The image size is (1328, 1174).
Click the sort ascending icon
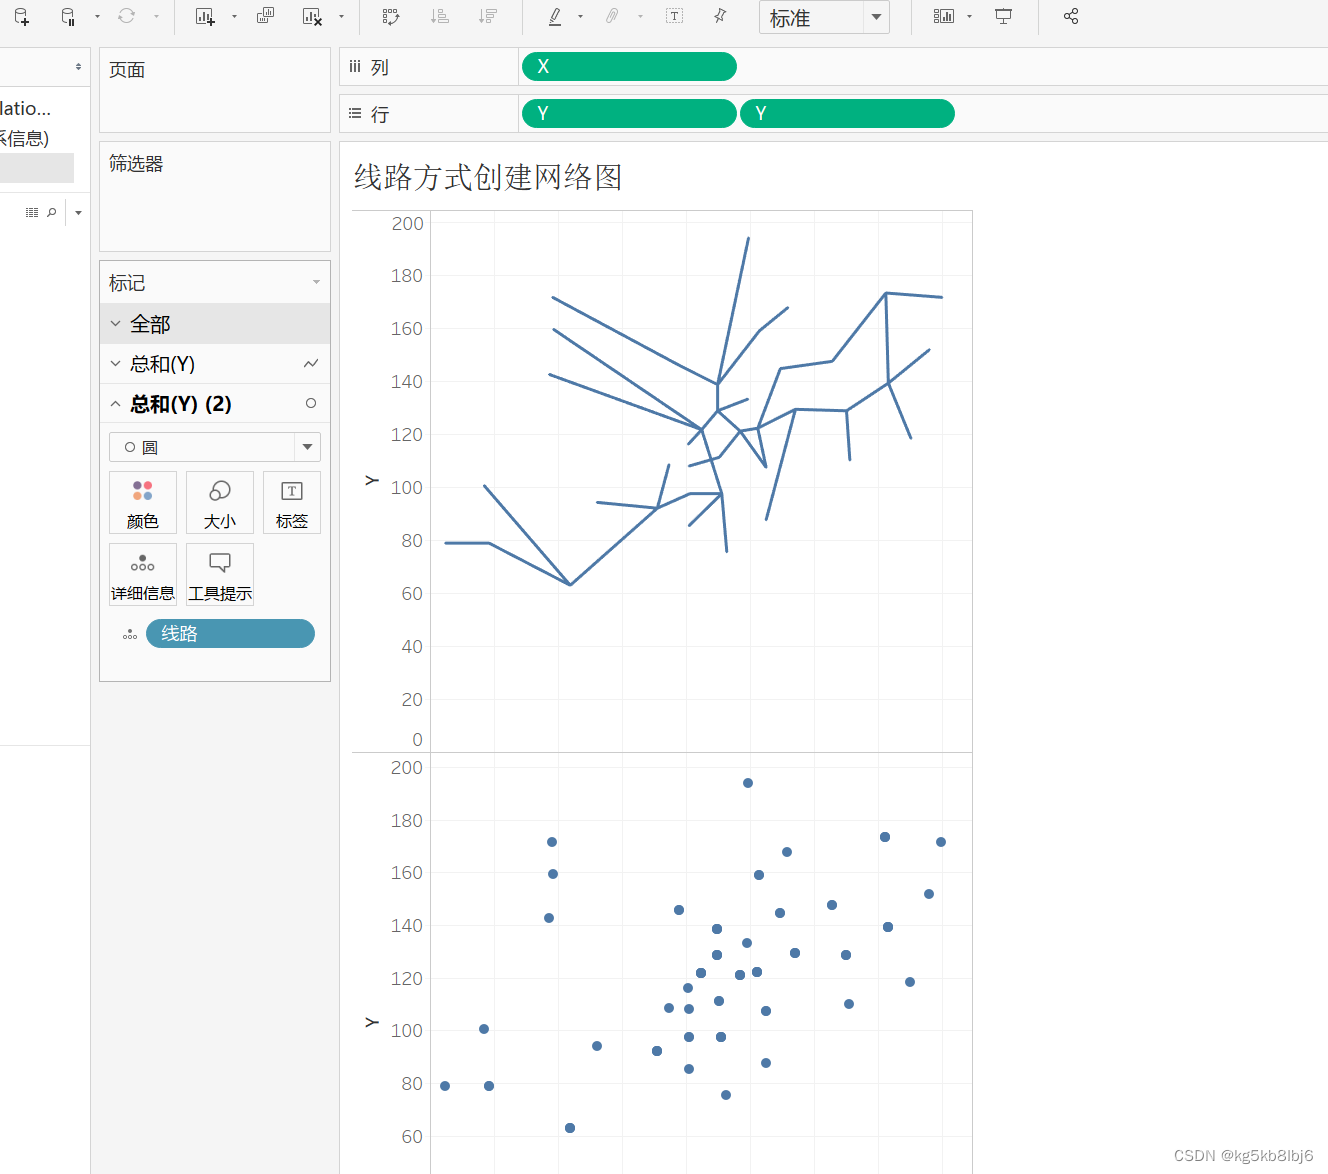coord(439,16)
